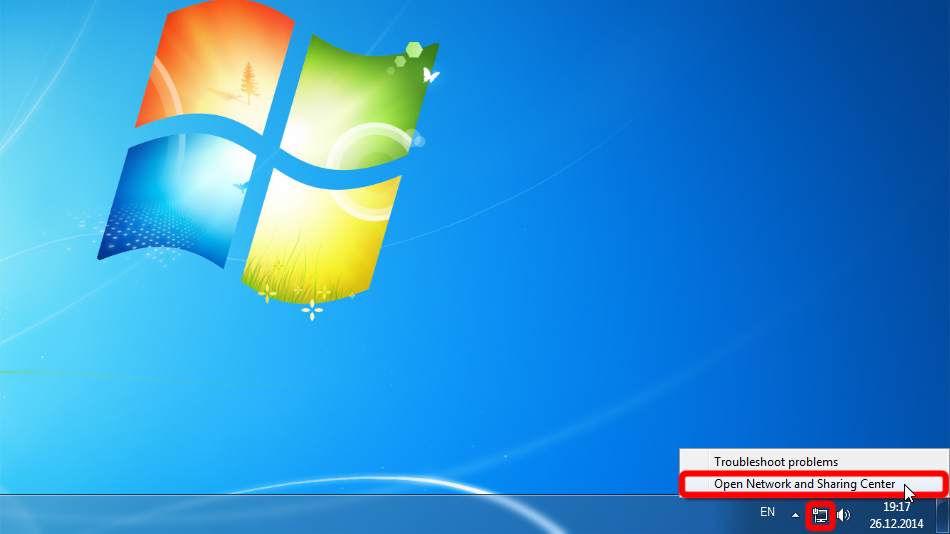Click the white flower below yellow pane
The image size is (950, 534).
[313, 309]
